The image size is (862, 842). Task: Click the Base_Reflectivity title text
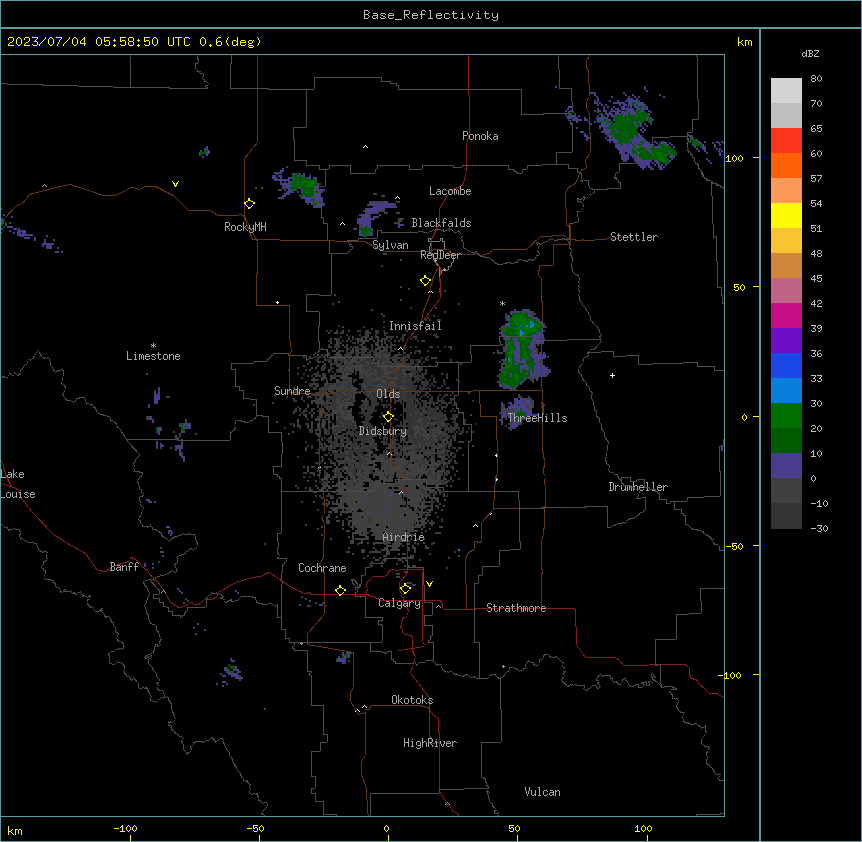[x=431, y=15]
